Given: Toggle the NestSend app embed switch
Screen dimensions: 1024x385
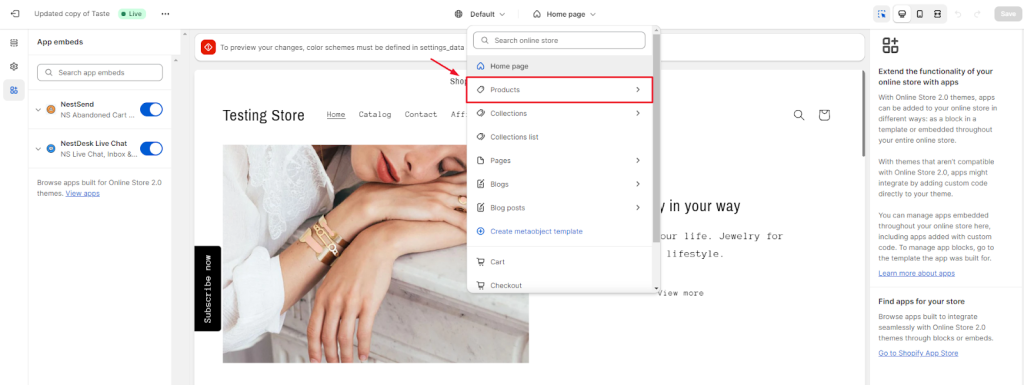Looking at the screenshot, I should point(152,109).
